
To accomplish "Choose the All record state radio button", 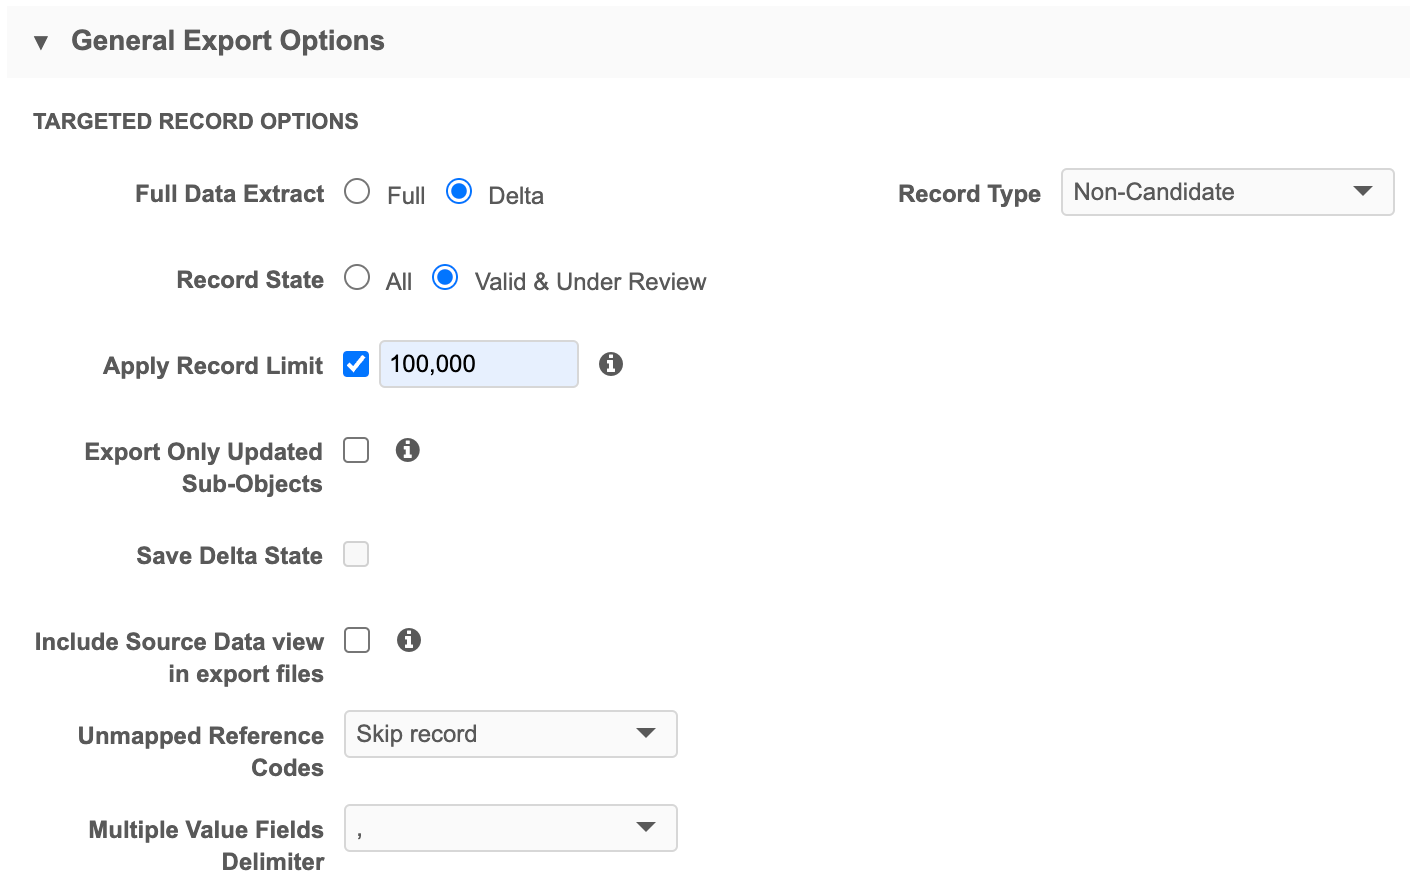I will pyautogui.click(x=357, y=278).
